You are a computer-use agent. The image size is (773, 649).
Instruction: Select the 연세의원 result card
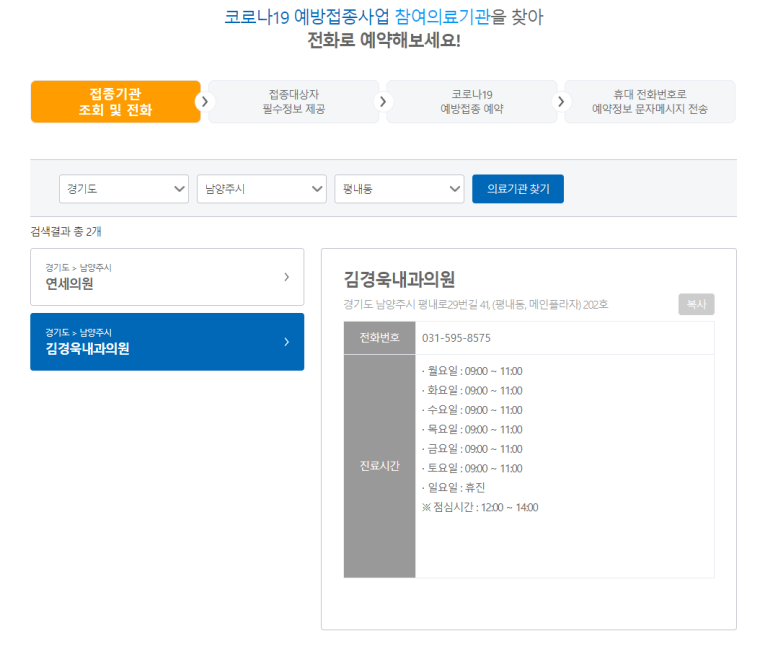pyautogui.click(x=167, y=277)
